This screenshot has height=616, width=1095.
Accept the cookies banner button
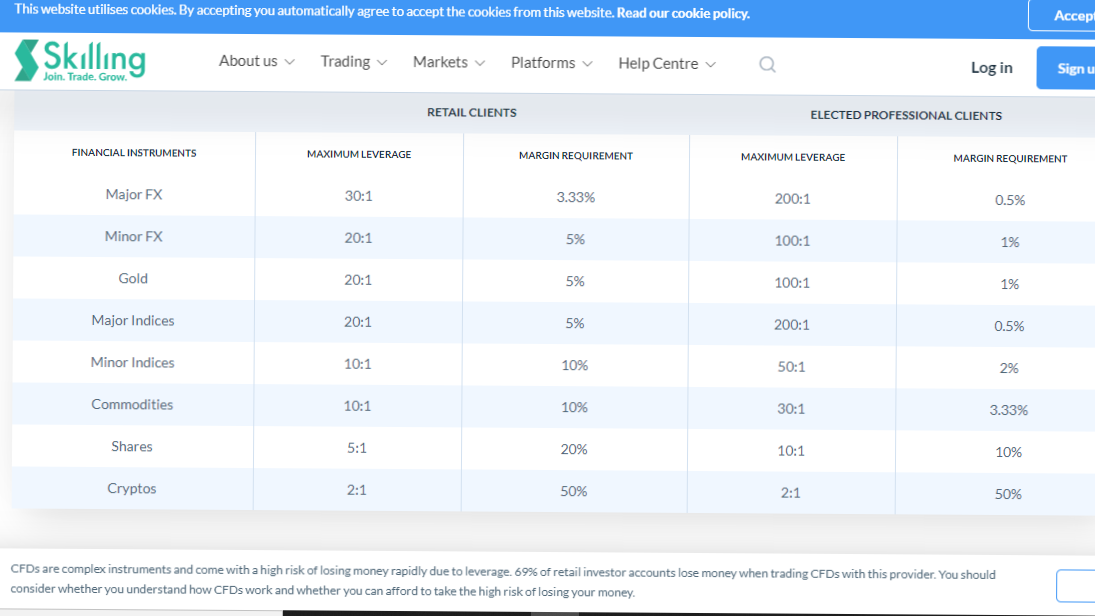point(1061,15)
